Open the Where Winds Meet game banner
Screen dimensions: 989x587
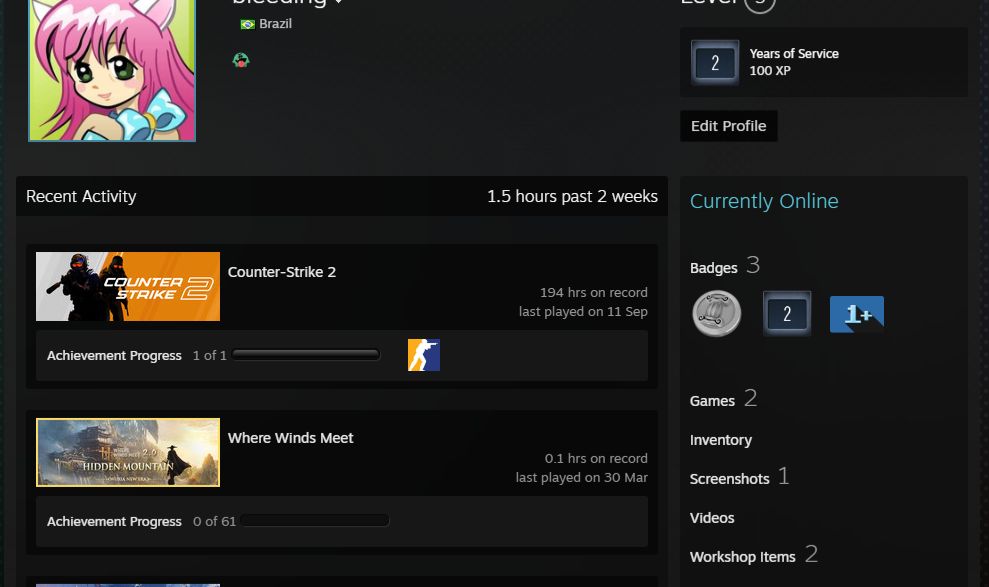click(128, 452)
